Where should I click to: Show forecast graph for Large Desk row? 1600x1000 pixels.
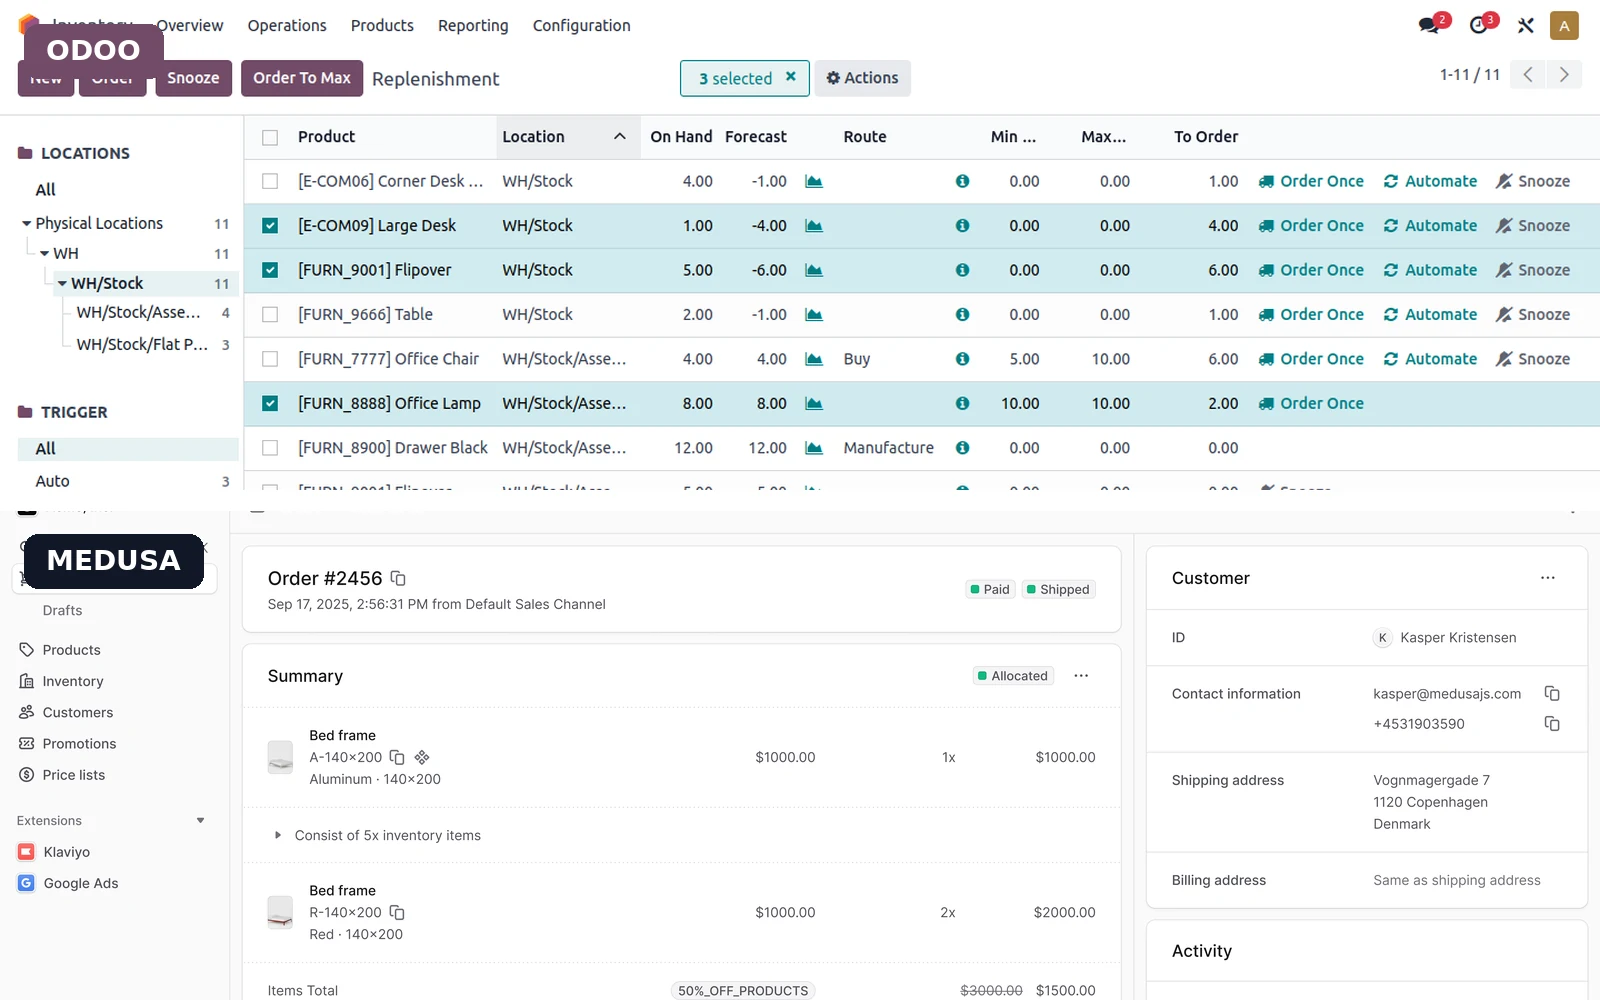[814, 226]
